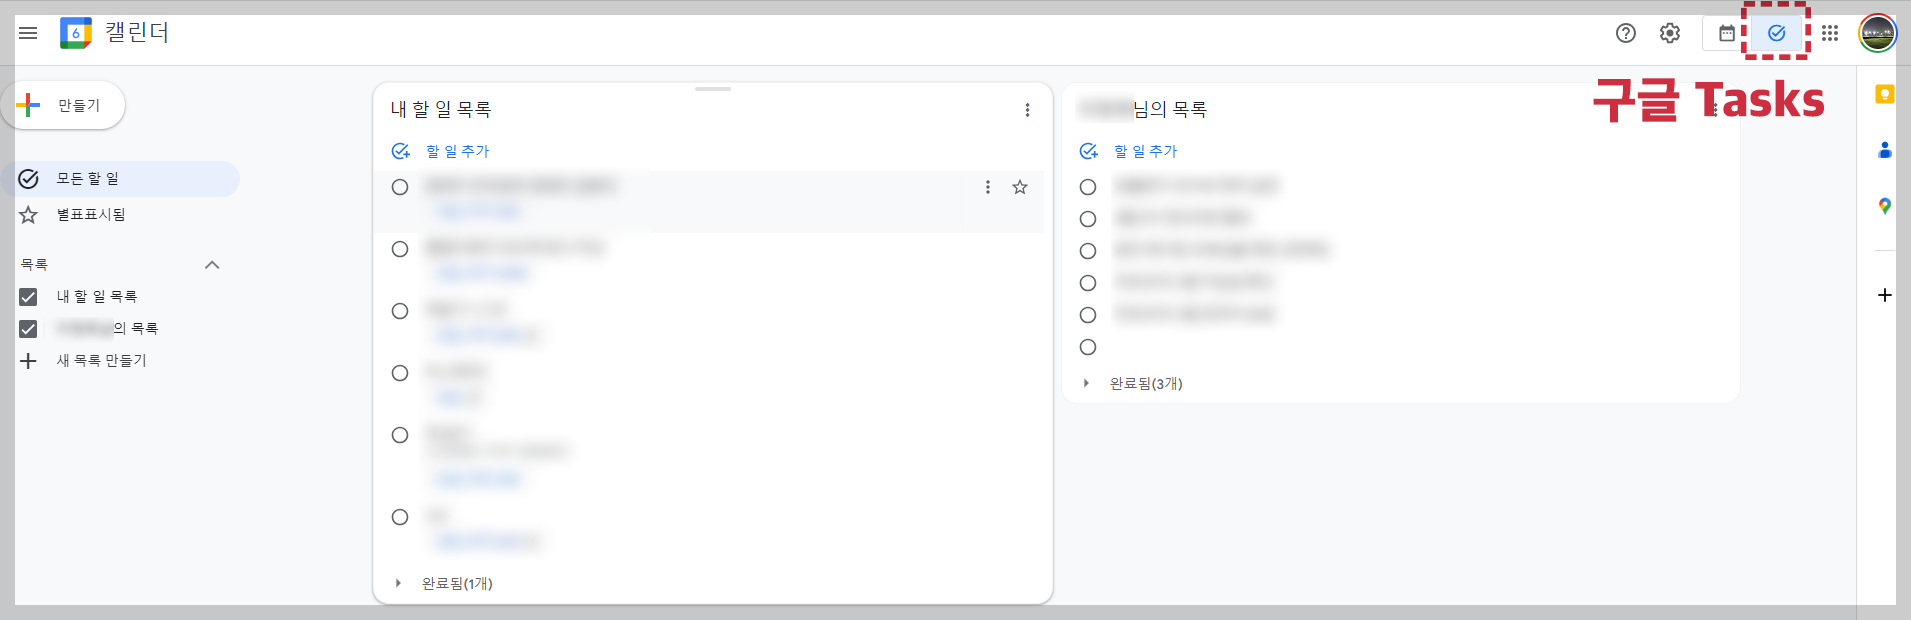Open the Settings gear menu
The height and width of the screenshot is (620, 1911).
1670,33
